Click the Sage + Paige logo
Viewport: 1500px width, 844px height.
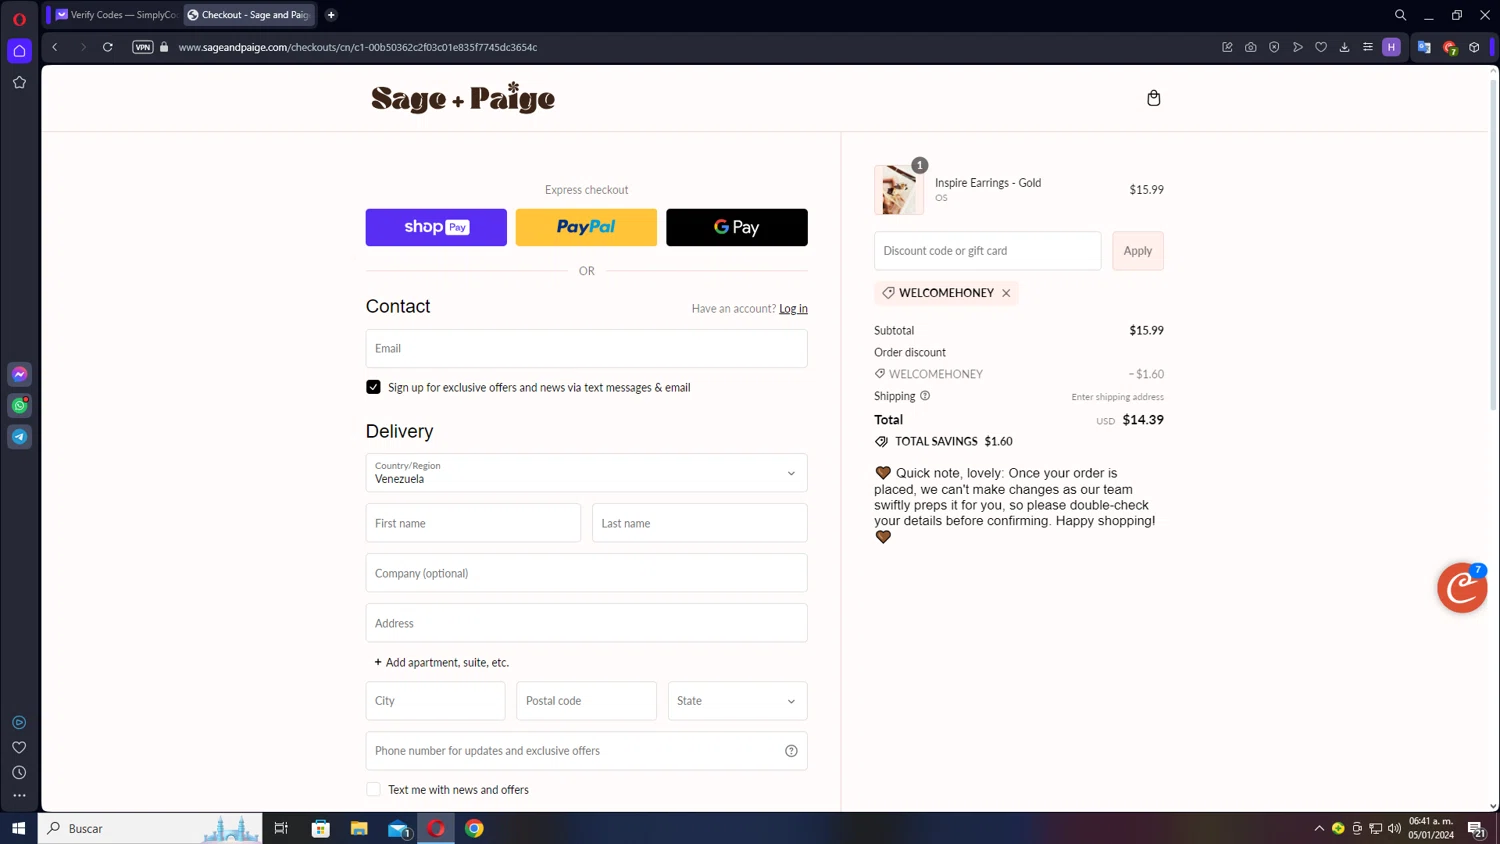coord(463,98)
